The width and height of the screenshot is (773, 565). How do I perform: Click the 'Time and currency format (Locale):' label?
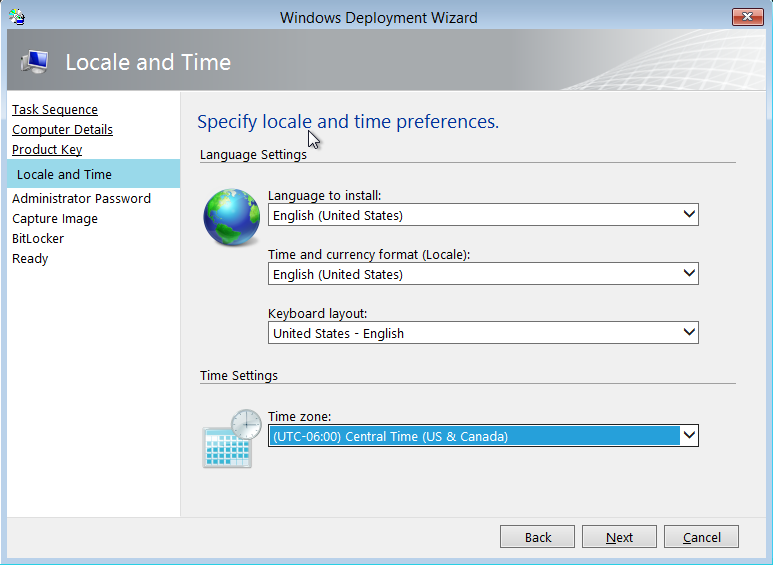click(x=369, y=254)
